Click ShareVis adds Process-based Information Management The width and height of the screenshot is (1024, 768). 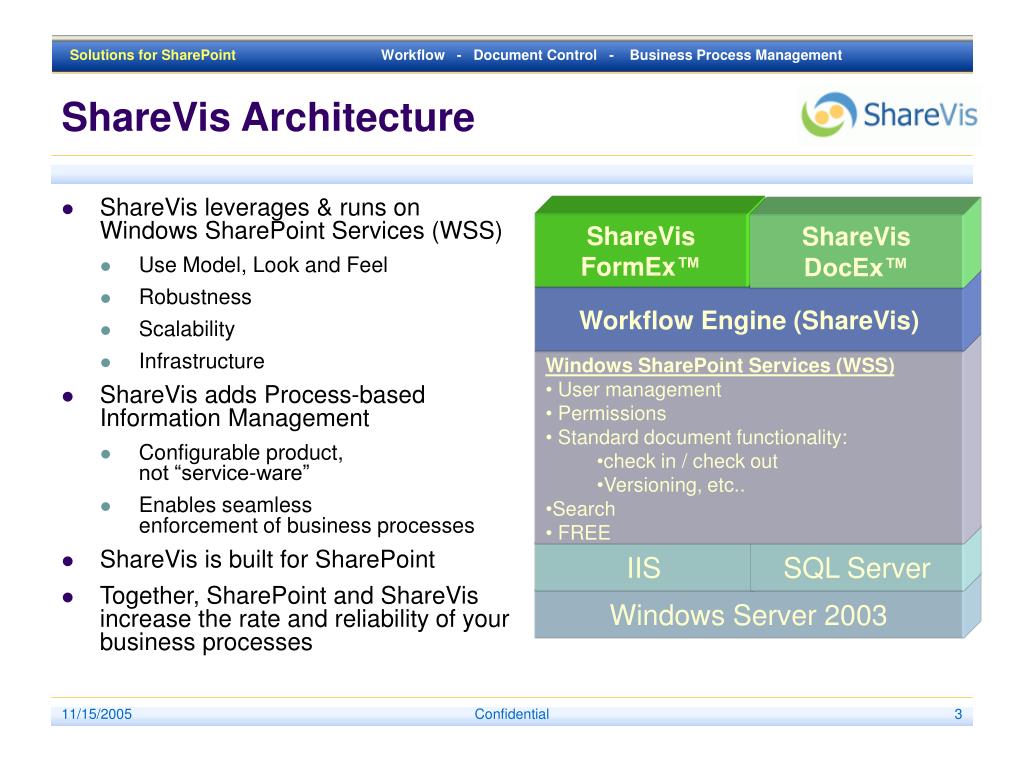coord(263,406)
